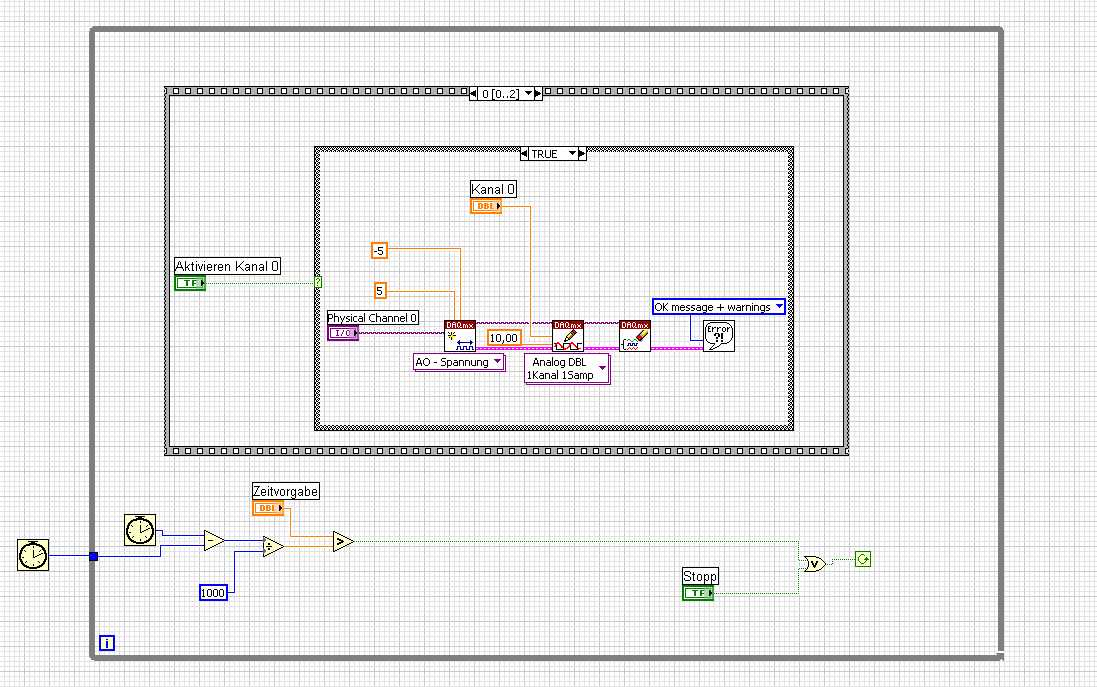
Task: Click the loop iteration terminal i
Action: (106, 642)
